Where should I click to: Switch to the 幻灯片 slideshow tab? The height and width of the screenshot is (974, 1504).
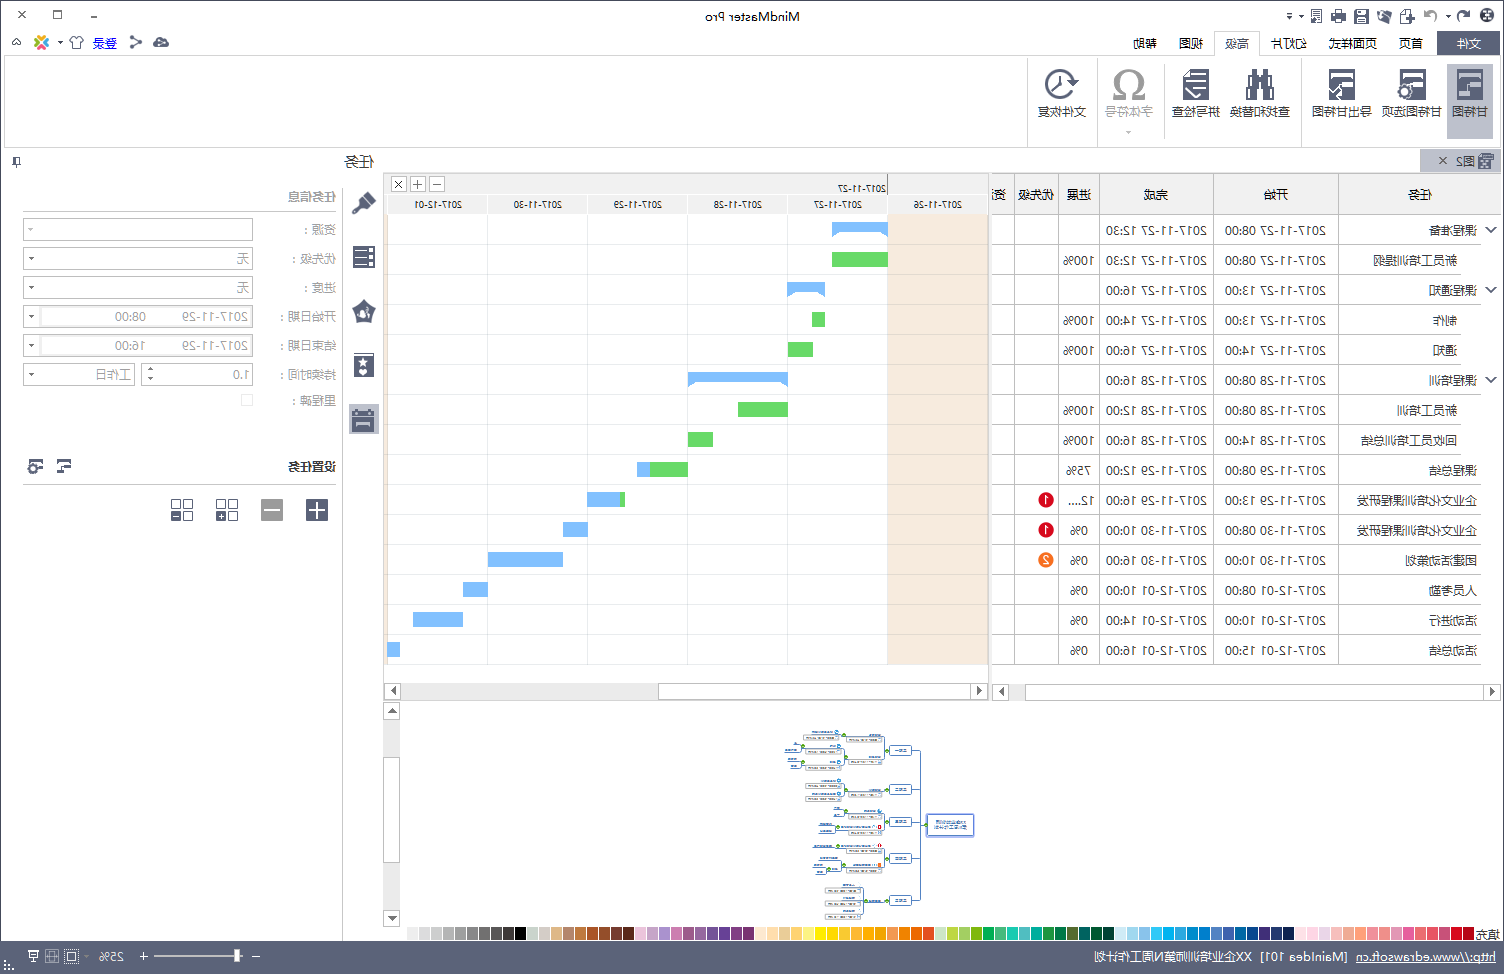click(x=1288, y=43)
